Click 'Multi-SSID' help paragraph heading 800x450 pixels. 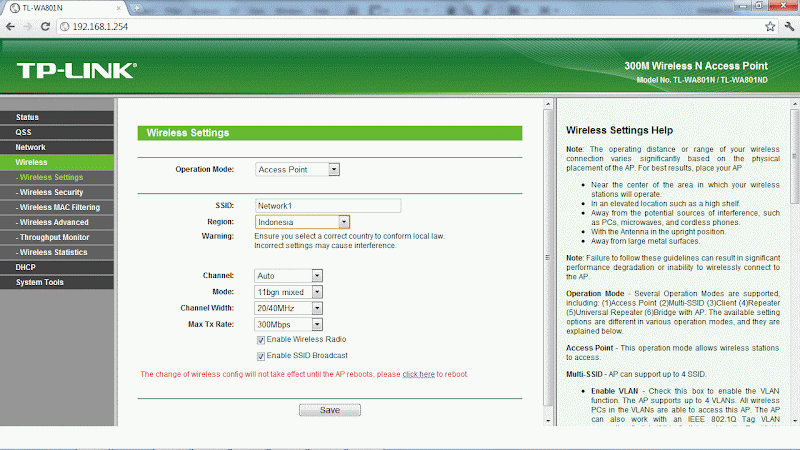coord(584,374)
